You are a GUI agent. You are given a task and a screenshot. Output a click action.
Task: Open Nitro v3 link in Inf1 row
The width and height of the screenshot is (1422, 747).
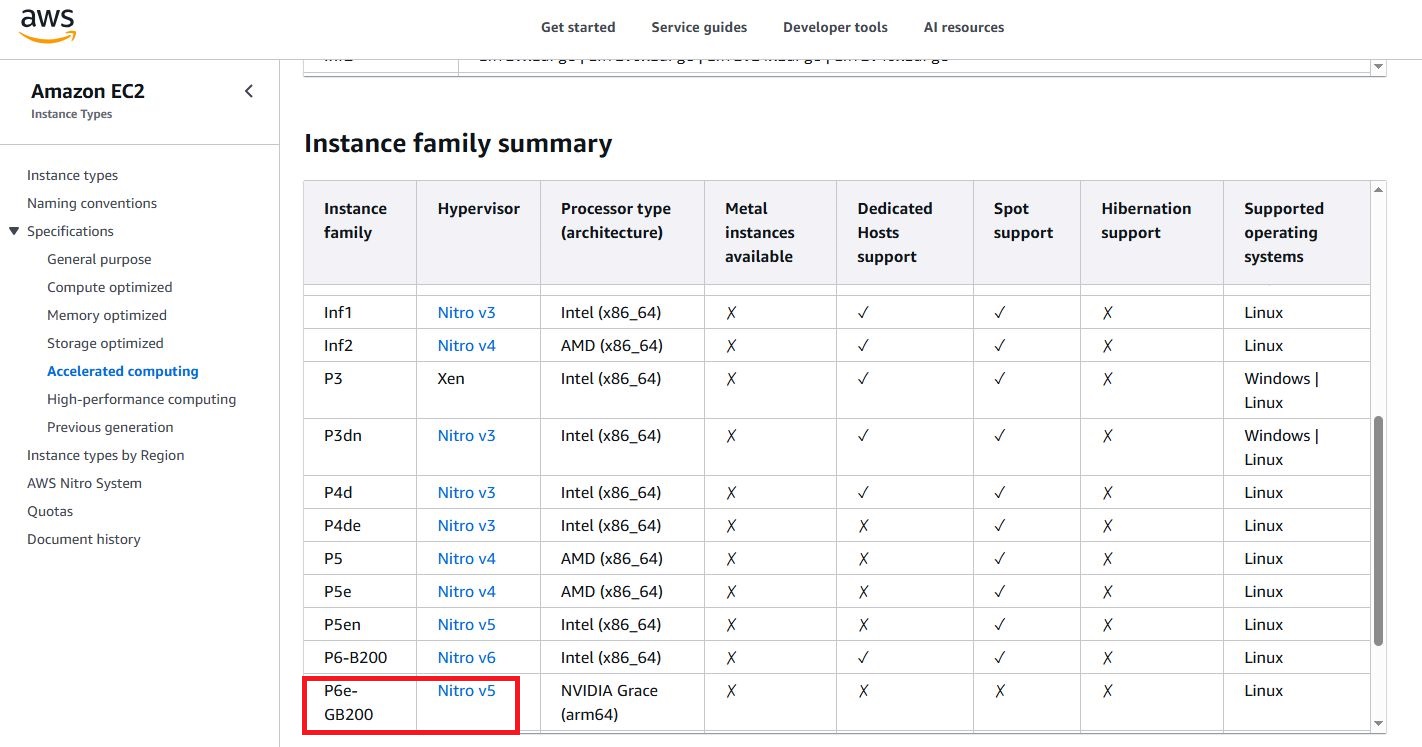click(x=466, y=313)
